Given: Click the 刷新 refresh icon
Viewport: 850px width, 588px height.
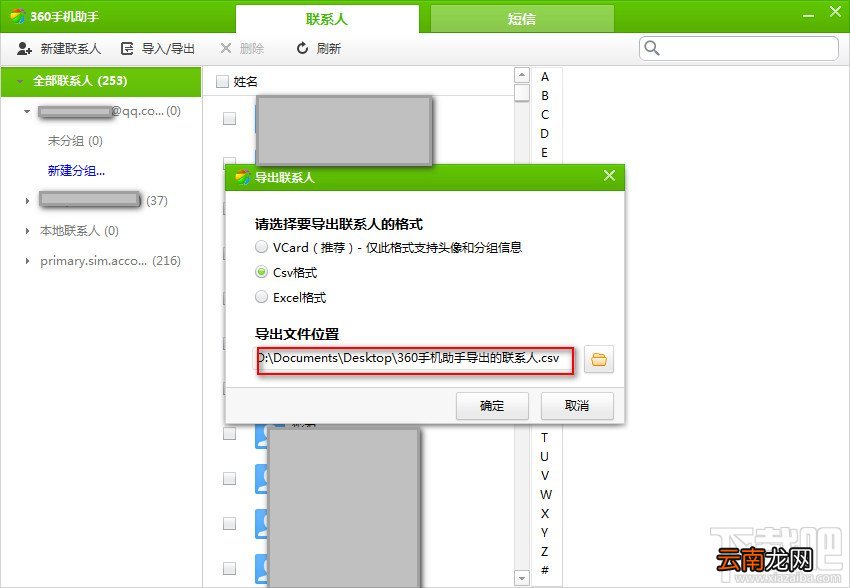Looking at the screenshot, I should click(302, 49).
